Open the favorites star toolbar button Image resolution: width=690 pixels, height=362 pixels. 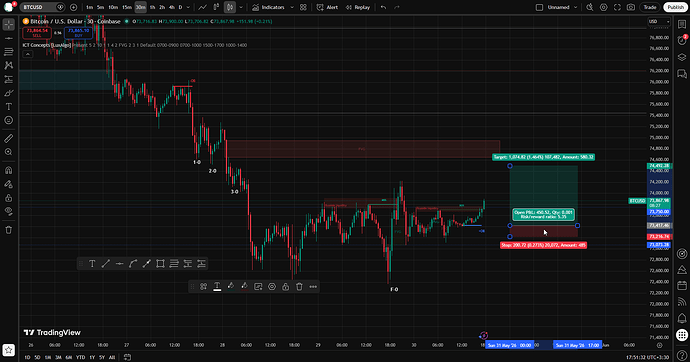point(8,351)
